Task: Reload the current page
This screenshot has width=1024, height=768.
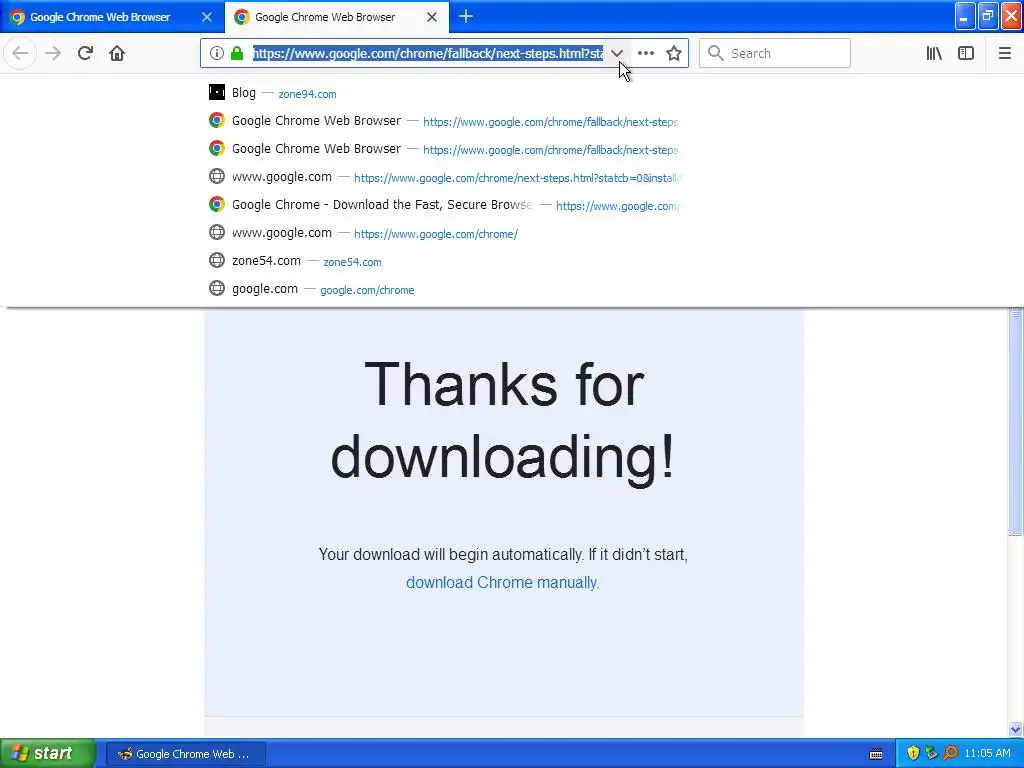Action: 85,53
